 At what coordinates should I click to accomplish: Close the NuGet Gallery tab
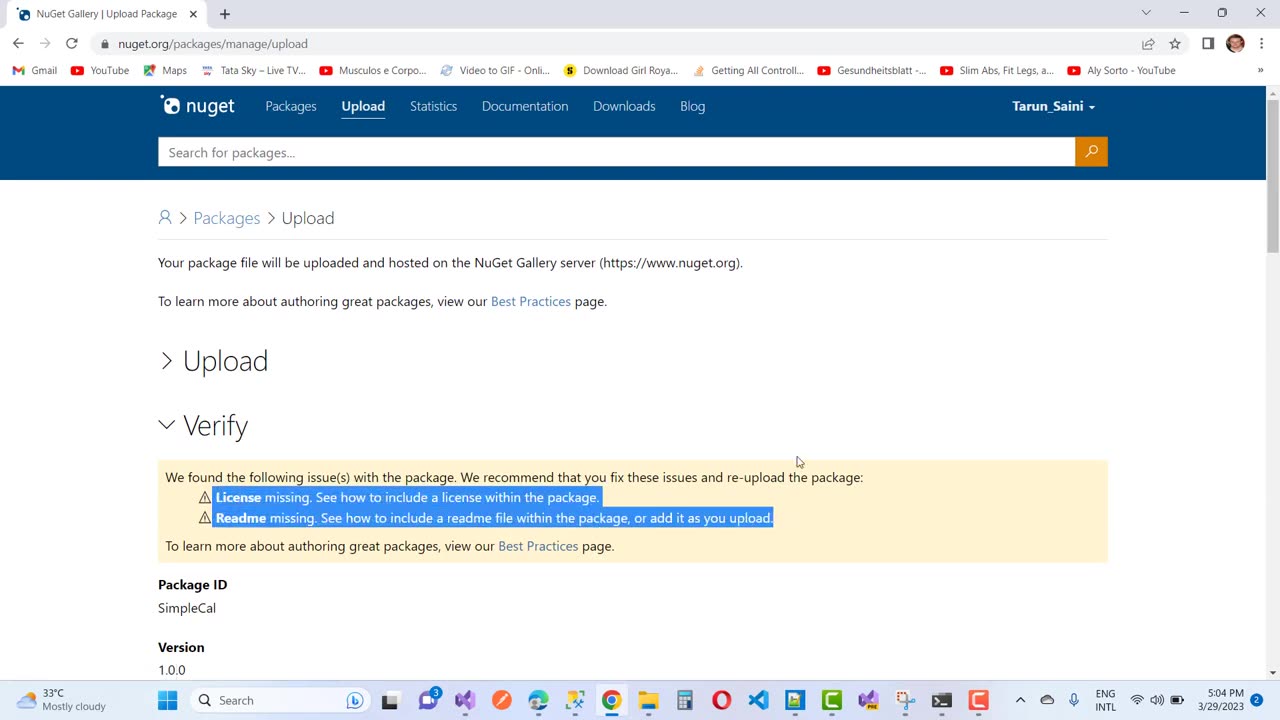coord(193,14)
